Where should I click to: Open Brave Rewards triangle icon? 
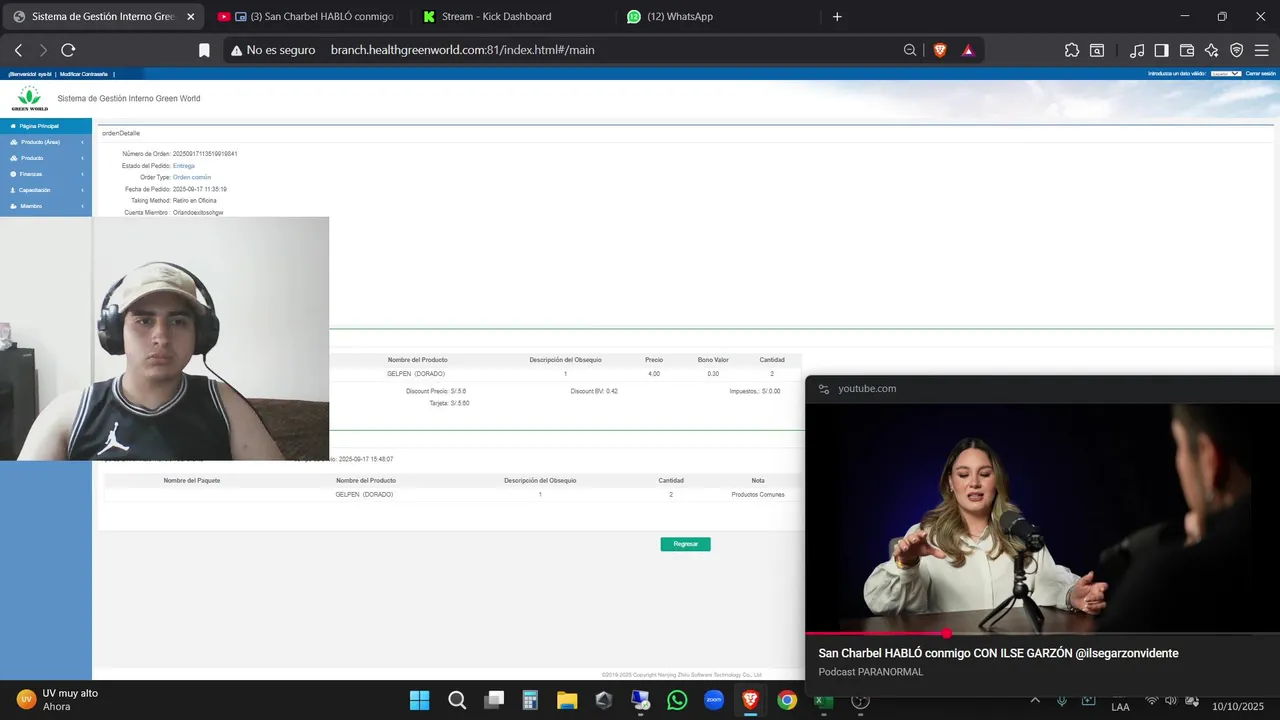(968, 50)
